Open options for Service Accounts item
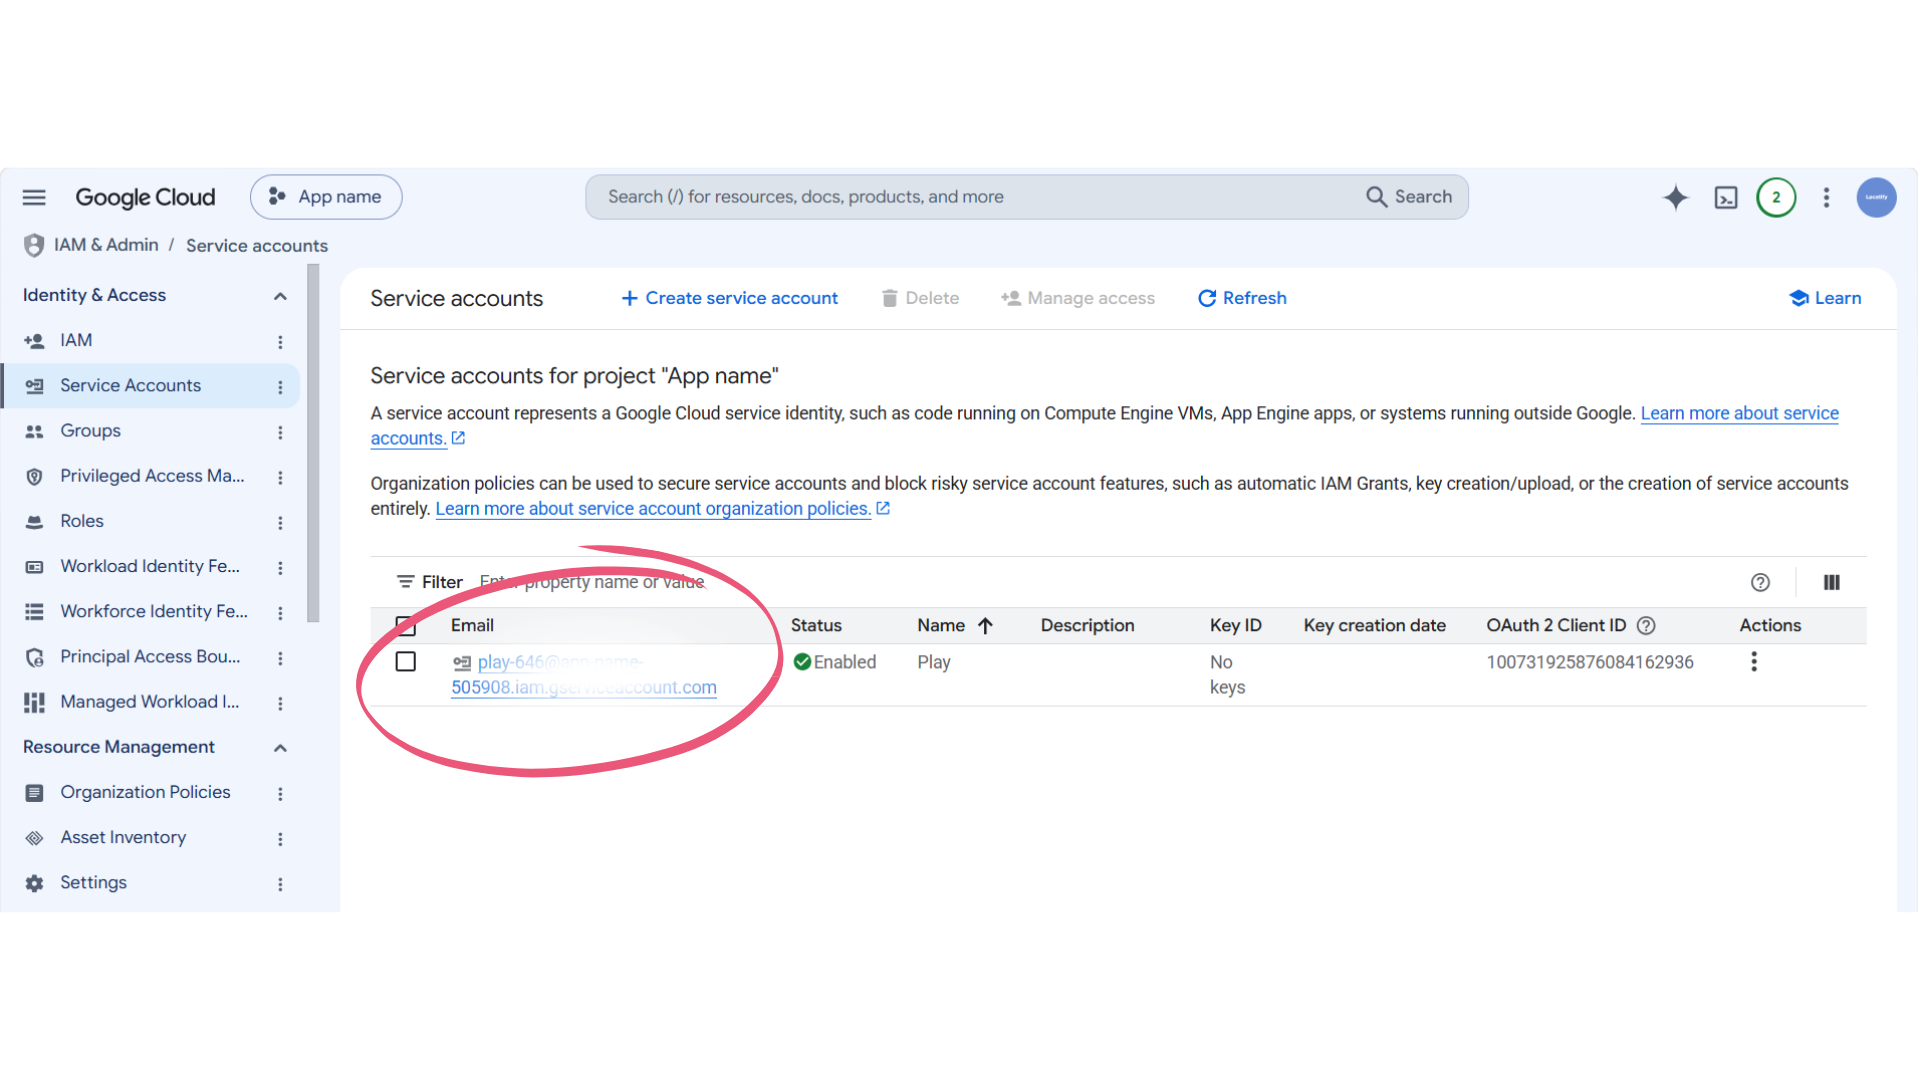Viewport: 1920px width, 1080px height. click(280, 387)
